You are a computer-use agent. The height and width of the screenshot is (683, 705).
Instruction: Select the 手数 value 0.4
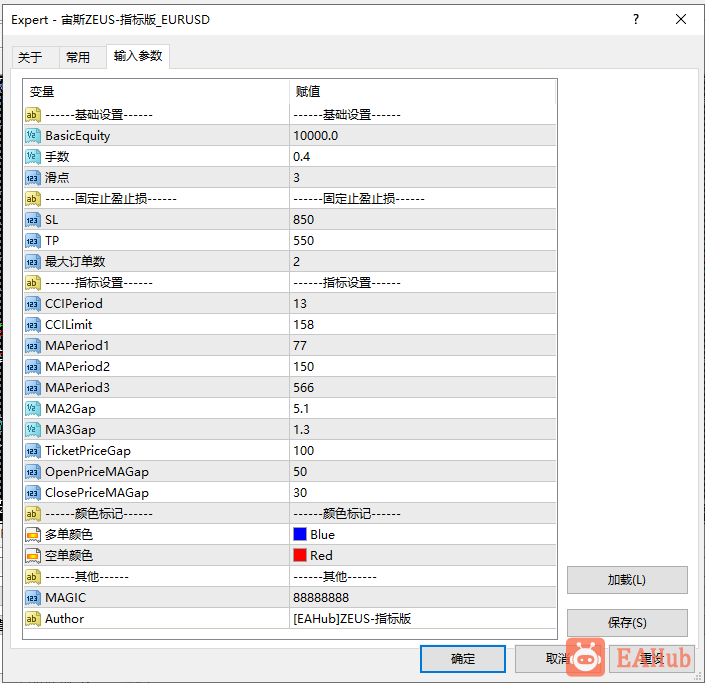(302, 157)
